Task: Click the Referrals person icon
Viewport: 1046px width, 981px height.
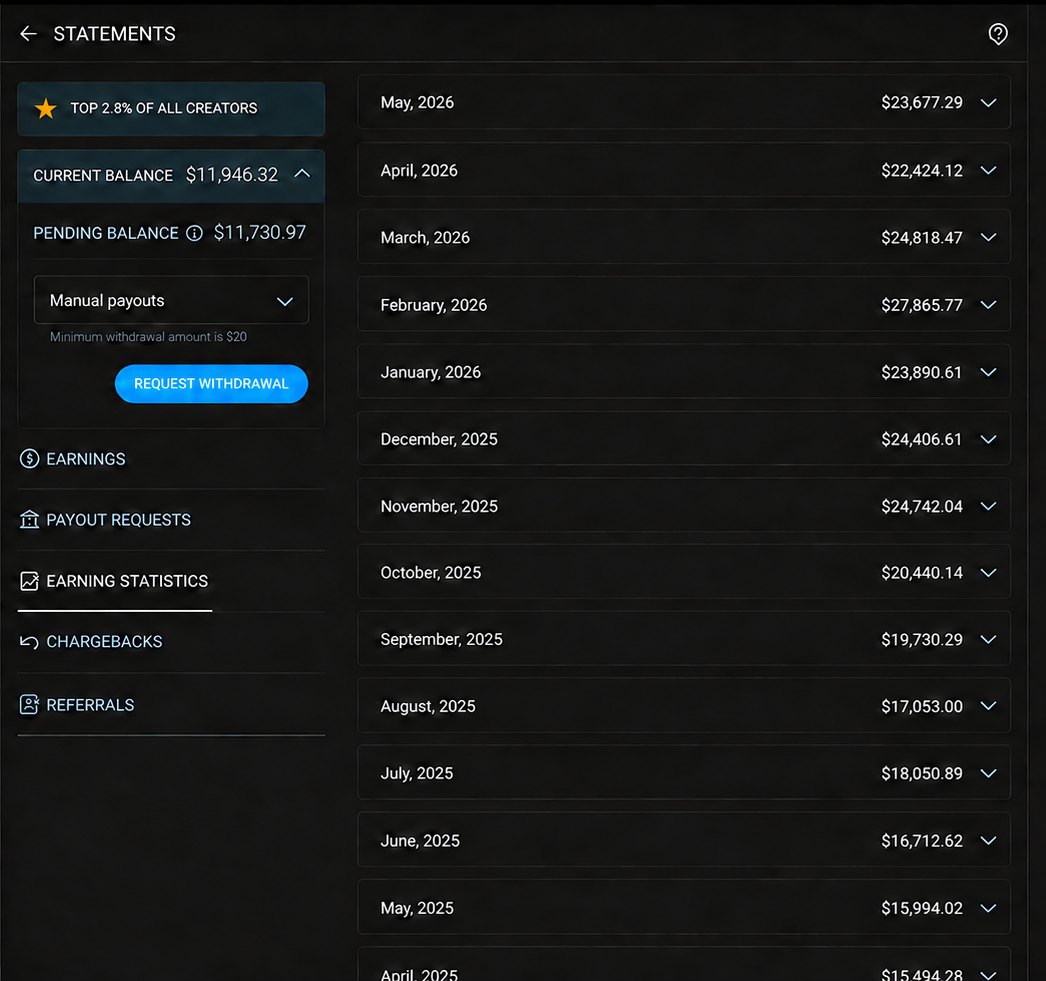Action: (x=29, y=704)
